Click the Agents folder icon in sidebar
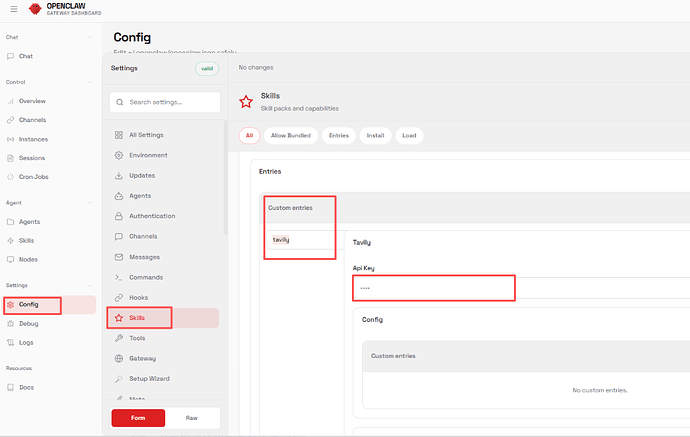This screenshot has height=437, width=690. [11, 222]
